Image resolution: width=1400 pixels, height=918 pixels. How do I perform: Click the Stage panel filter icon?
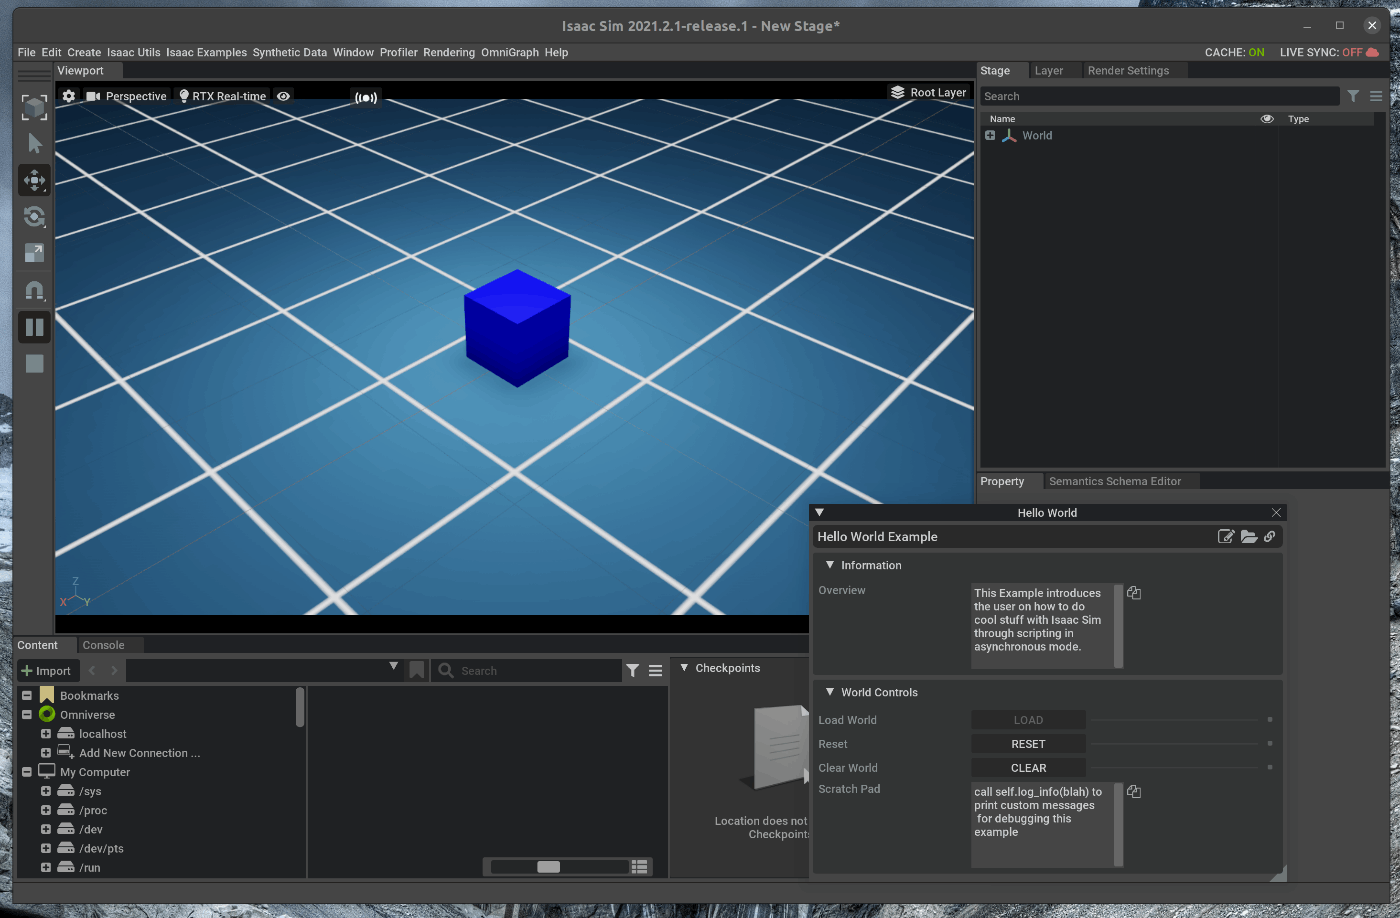1353,96
